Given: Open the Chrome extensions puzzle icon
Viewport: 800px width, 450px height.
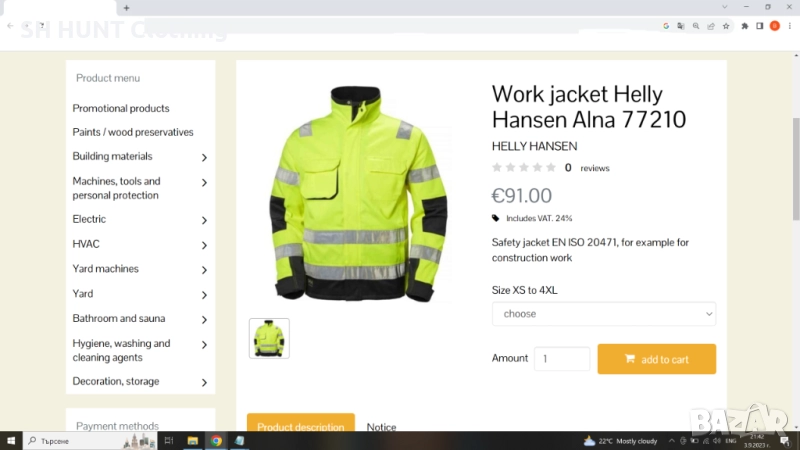Looking at the screenshot, I should tap(745, 26).
